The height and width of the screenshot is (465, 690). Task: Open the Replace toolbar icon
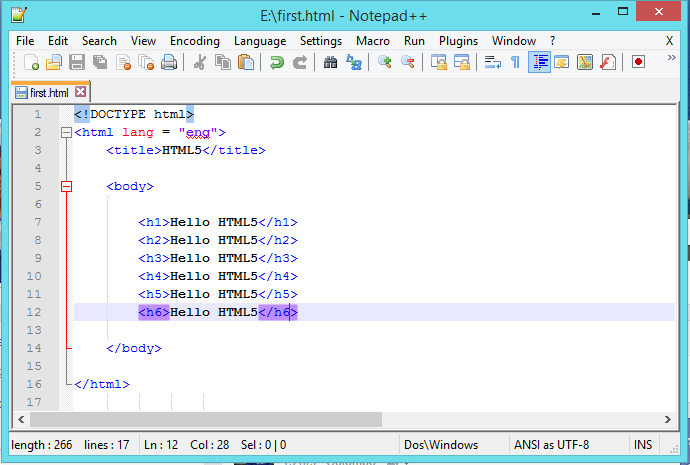(x=354, y=62)
